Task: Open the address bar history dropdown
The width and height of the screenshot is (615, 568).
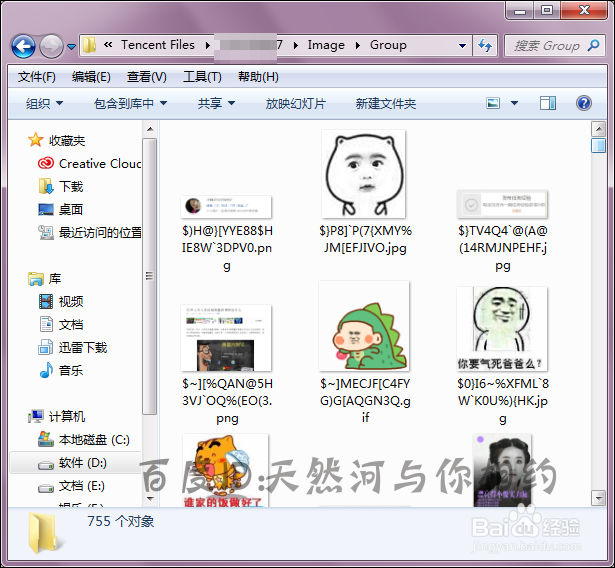Action: (462, 46)
